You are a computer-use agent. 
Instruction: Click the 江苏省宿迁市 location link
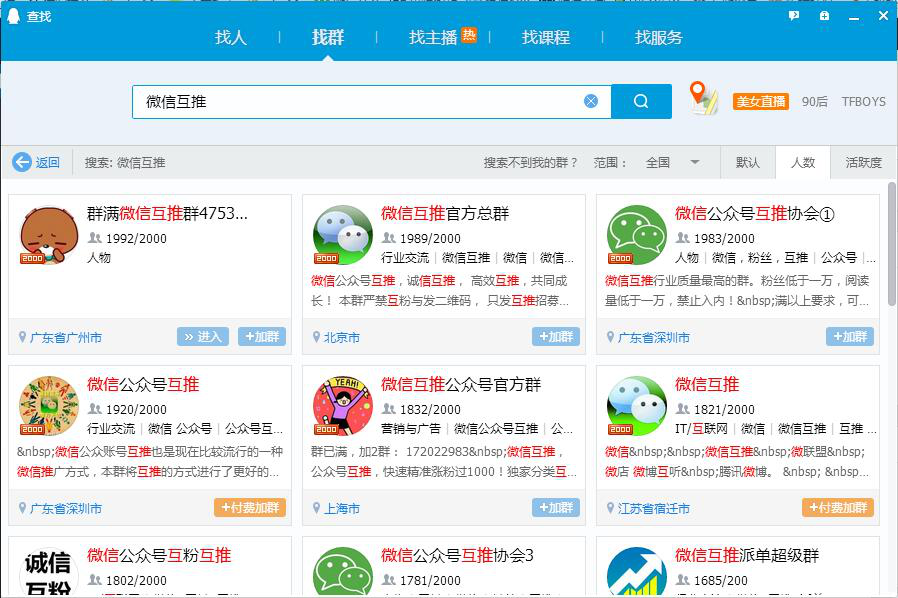(x=653, y=508)
